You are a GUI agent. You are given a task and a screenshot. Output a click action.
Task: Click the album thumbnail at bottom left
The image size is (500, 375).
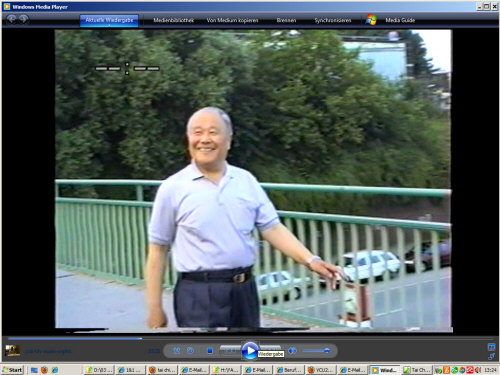[x=12, y=350]
